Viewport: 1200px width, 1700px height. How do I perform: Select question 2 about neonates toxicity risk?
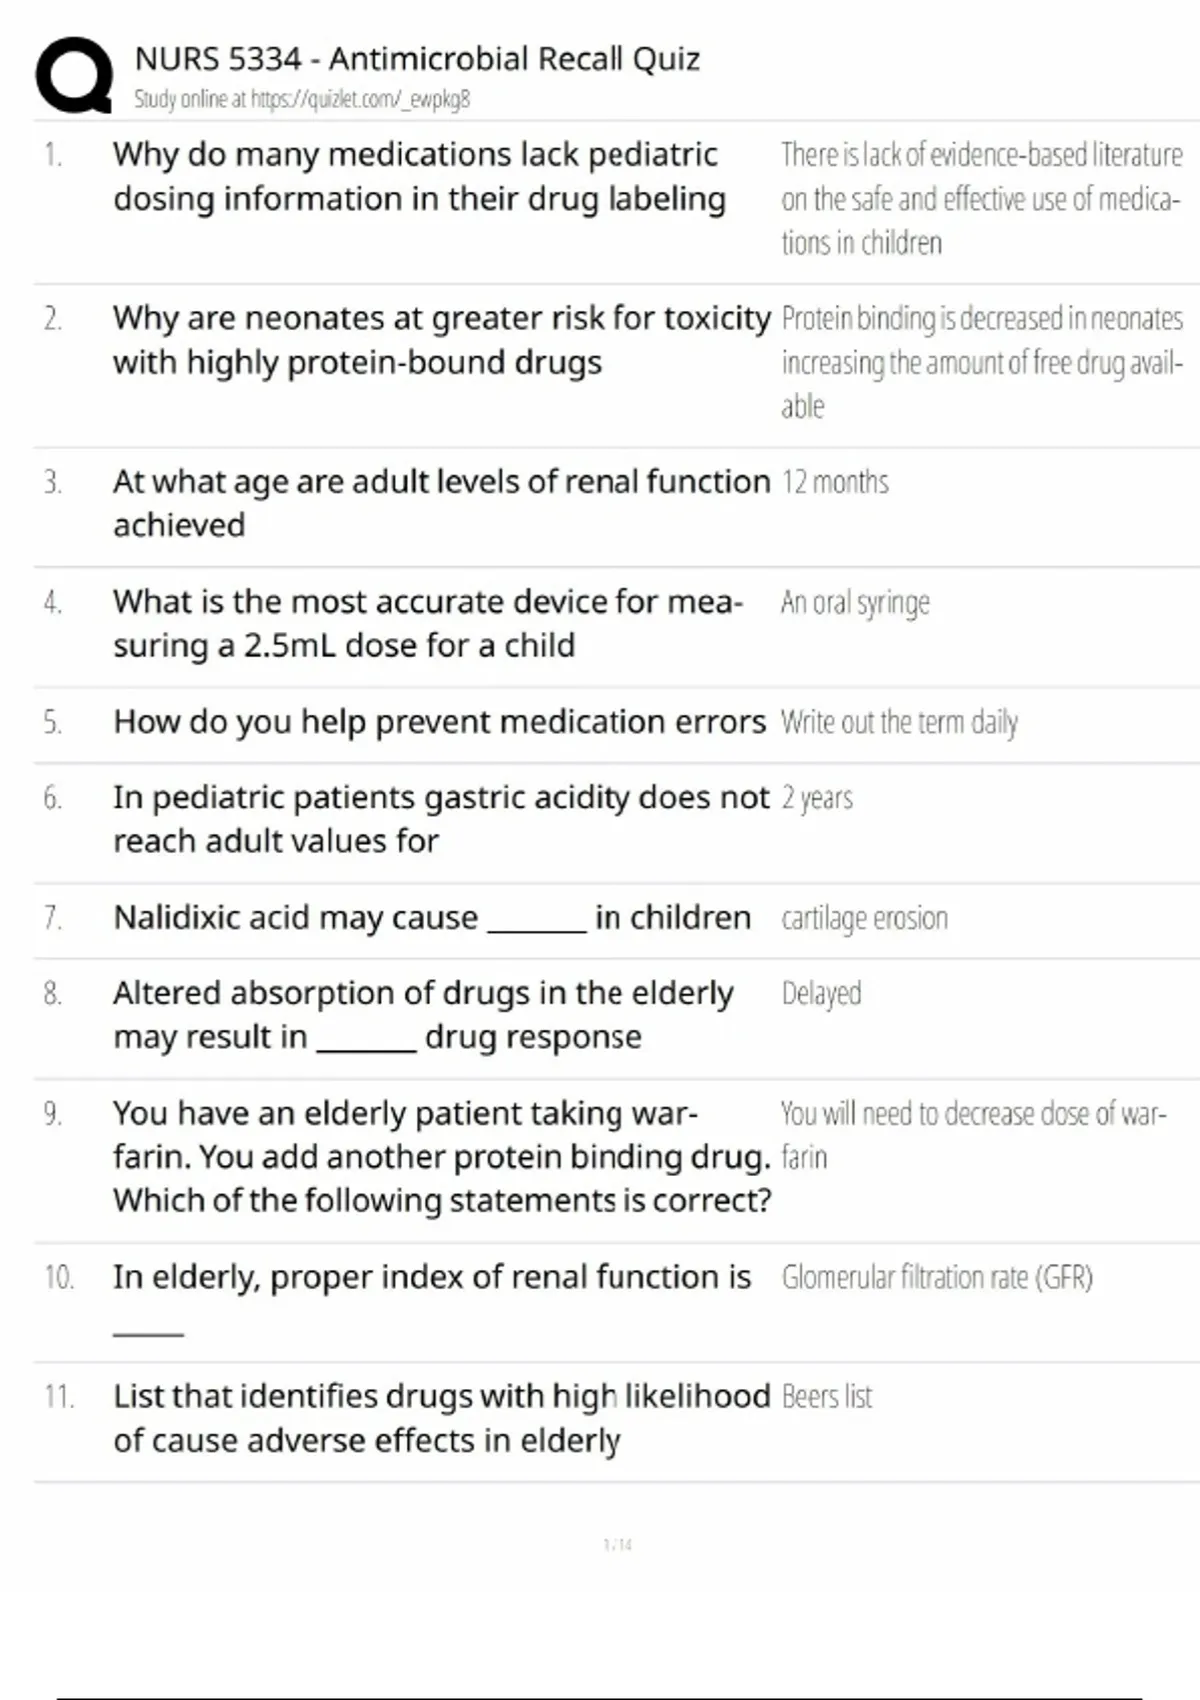pyautogui.click(x=441, y=340)
